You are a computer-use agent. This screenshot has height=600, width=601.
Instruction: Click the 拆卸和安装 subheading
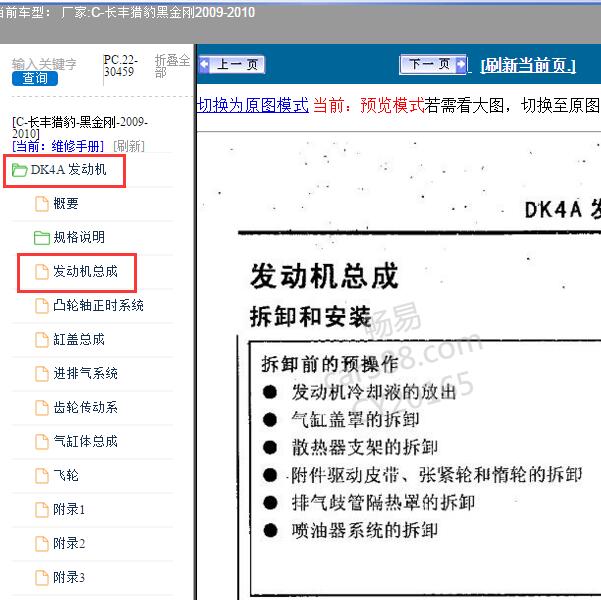[311, 317]
